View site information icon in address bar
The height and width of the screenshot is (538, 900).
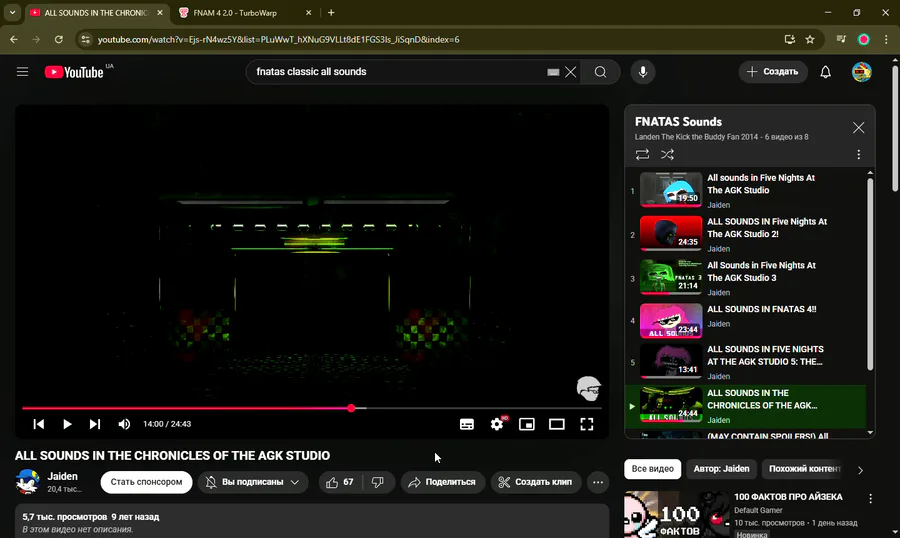(x=86, y=40)
